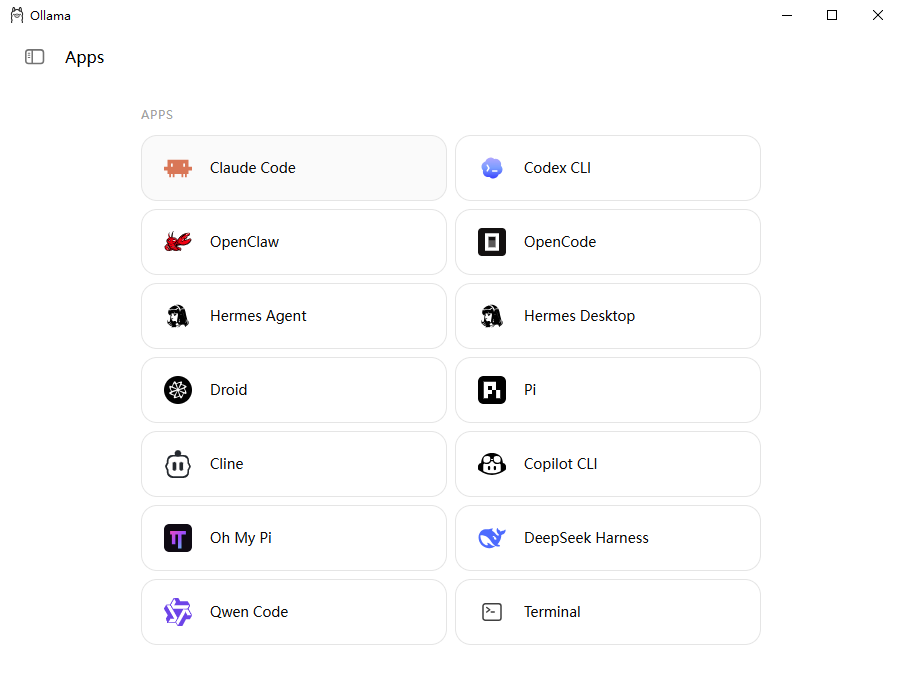Select the OpenClaw label
Image resolution: width=902 pixels, height=692 pixels.
click(x=244, y=242)
